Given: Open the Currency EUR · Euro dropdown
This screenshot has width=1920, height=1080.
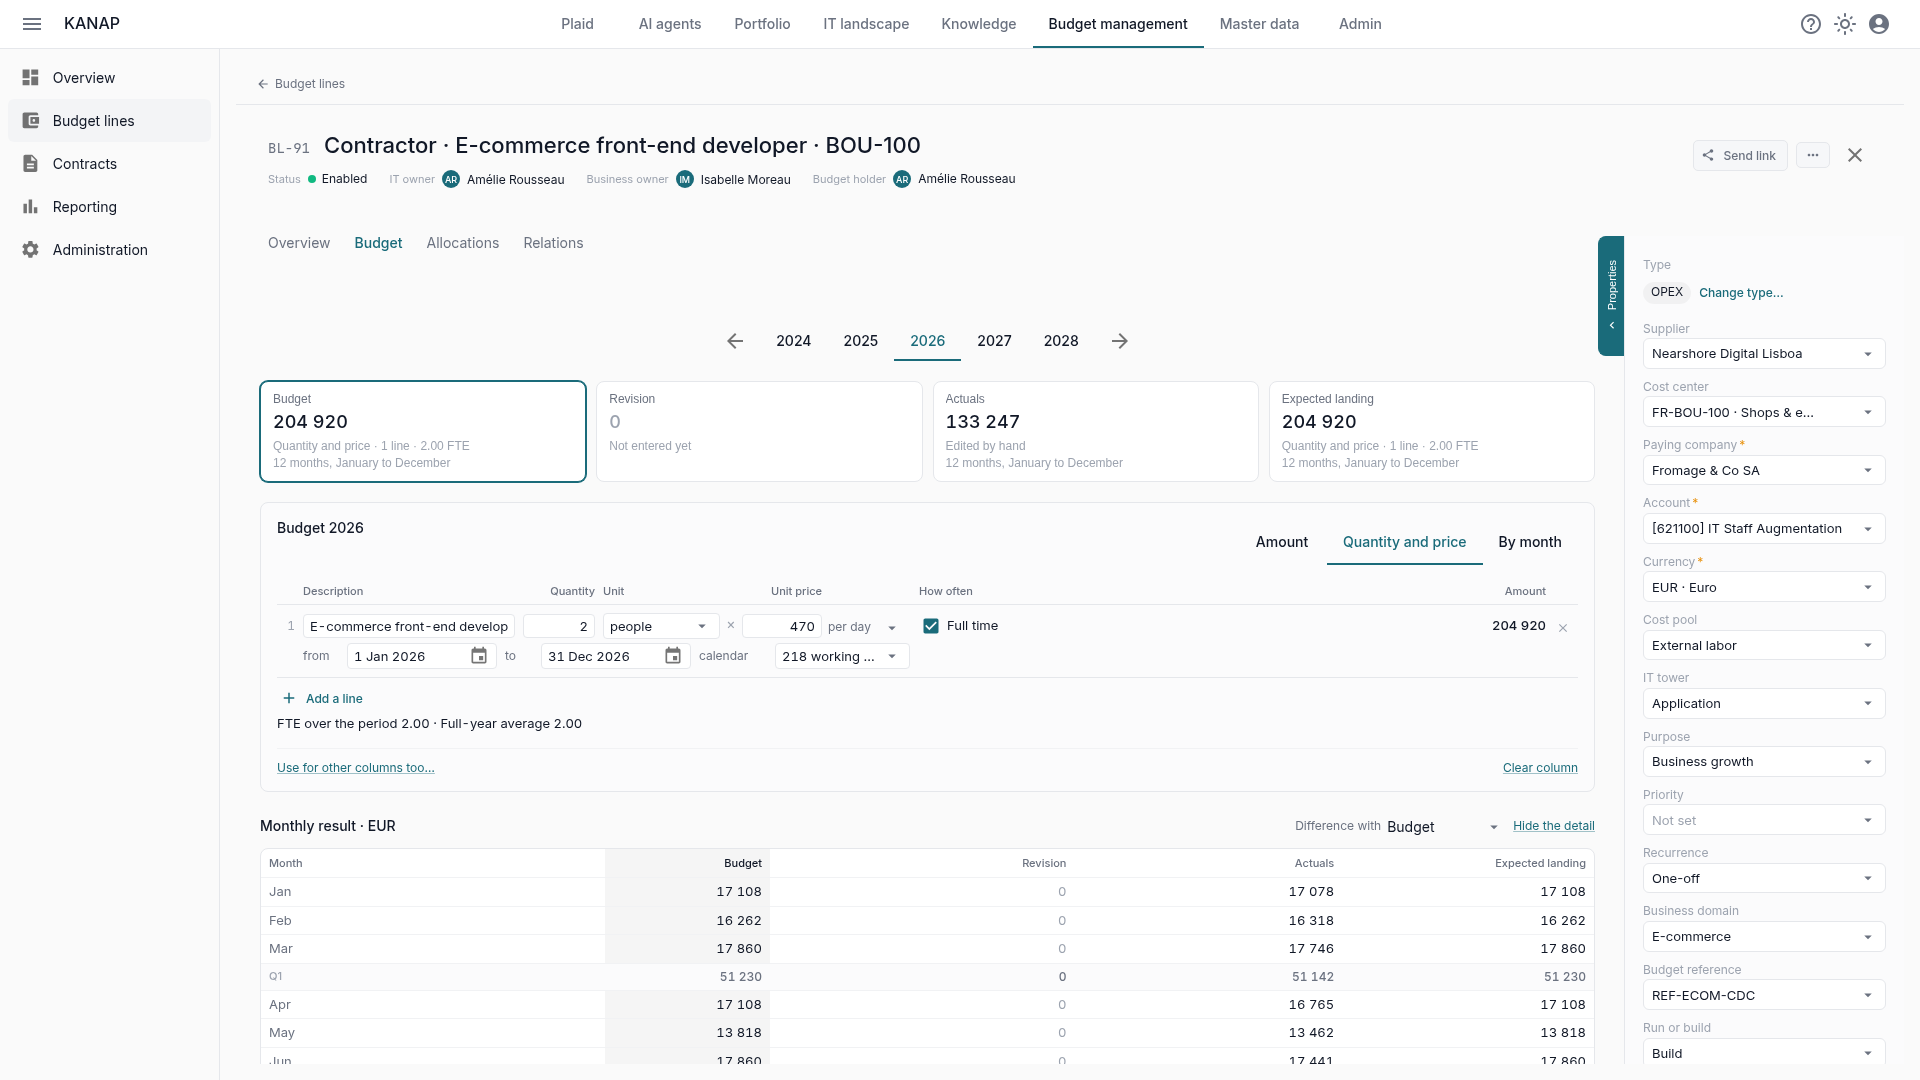Looking at the screenshot, I should (x=1764, y=587).
